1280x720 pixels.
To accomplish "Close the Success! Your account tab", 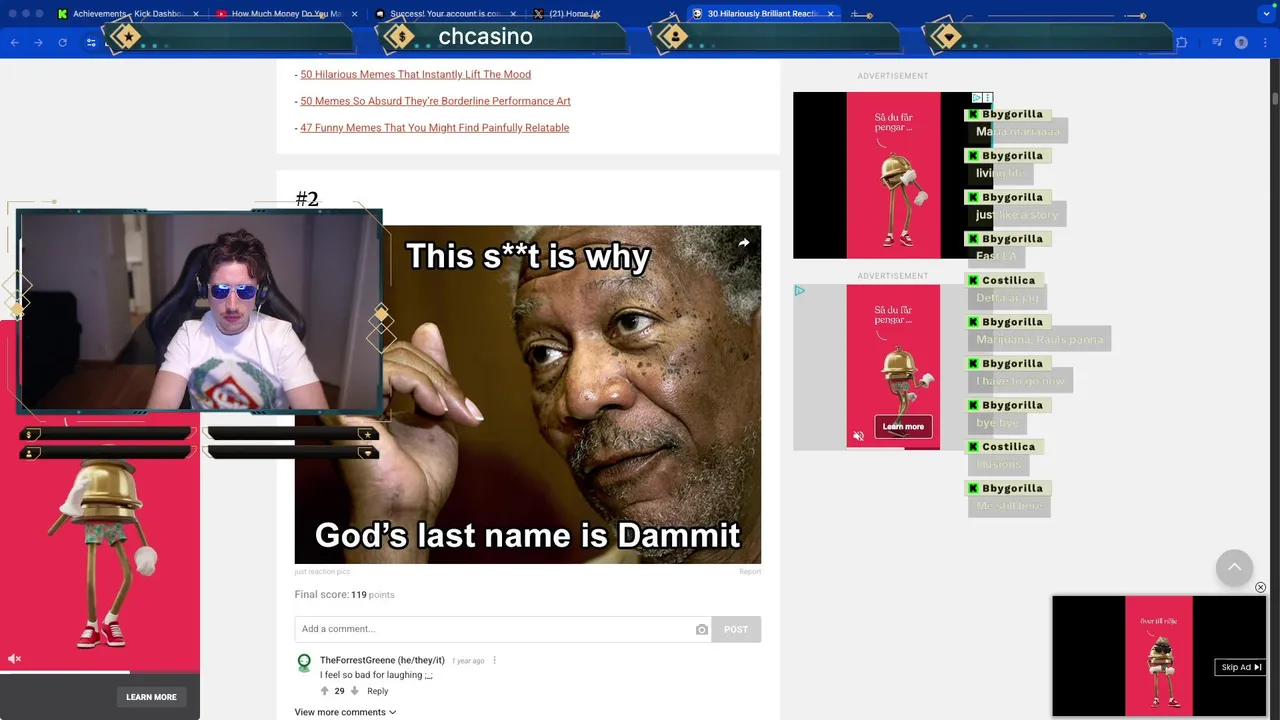I will click(513, 14).
